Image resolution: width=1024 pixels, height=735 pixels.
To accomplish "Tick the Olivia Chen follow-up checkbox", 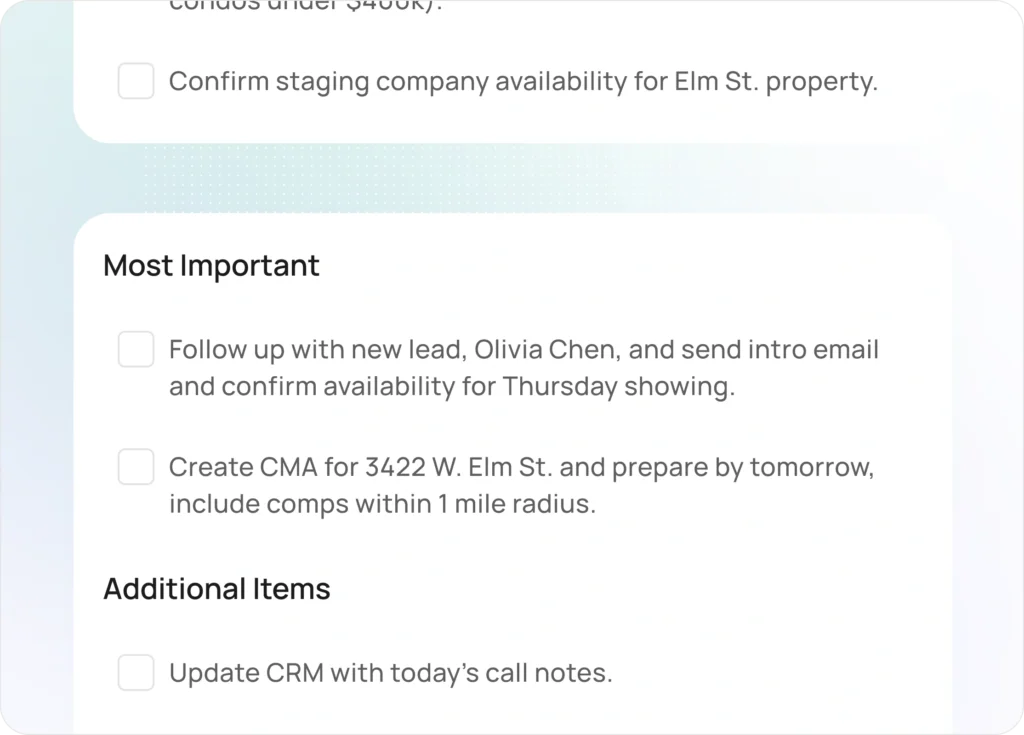I will [x=136, y=350].
